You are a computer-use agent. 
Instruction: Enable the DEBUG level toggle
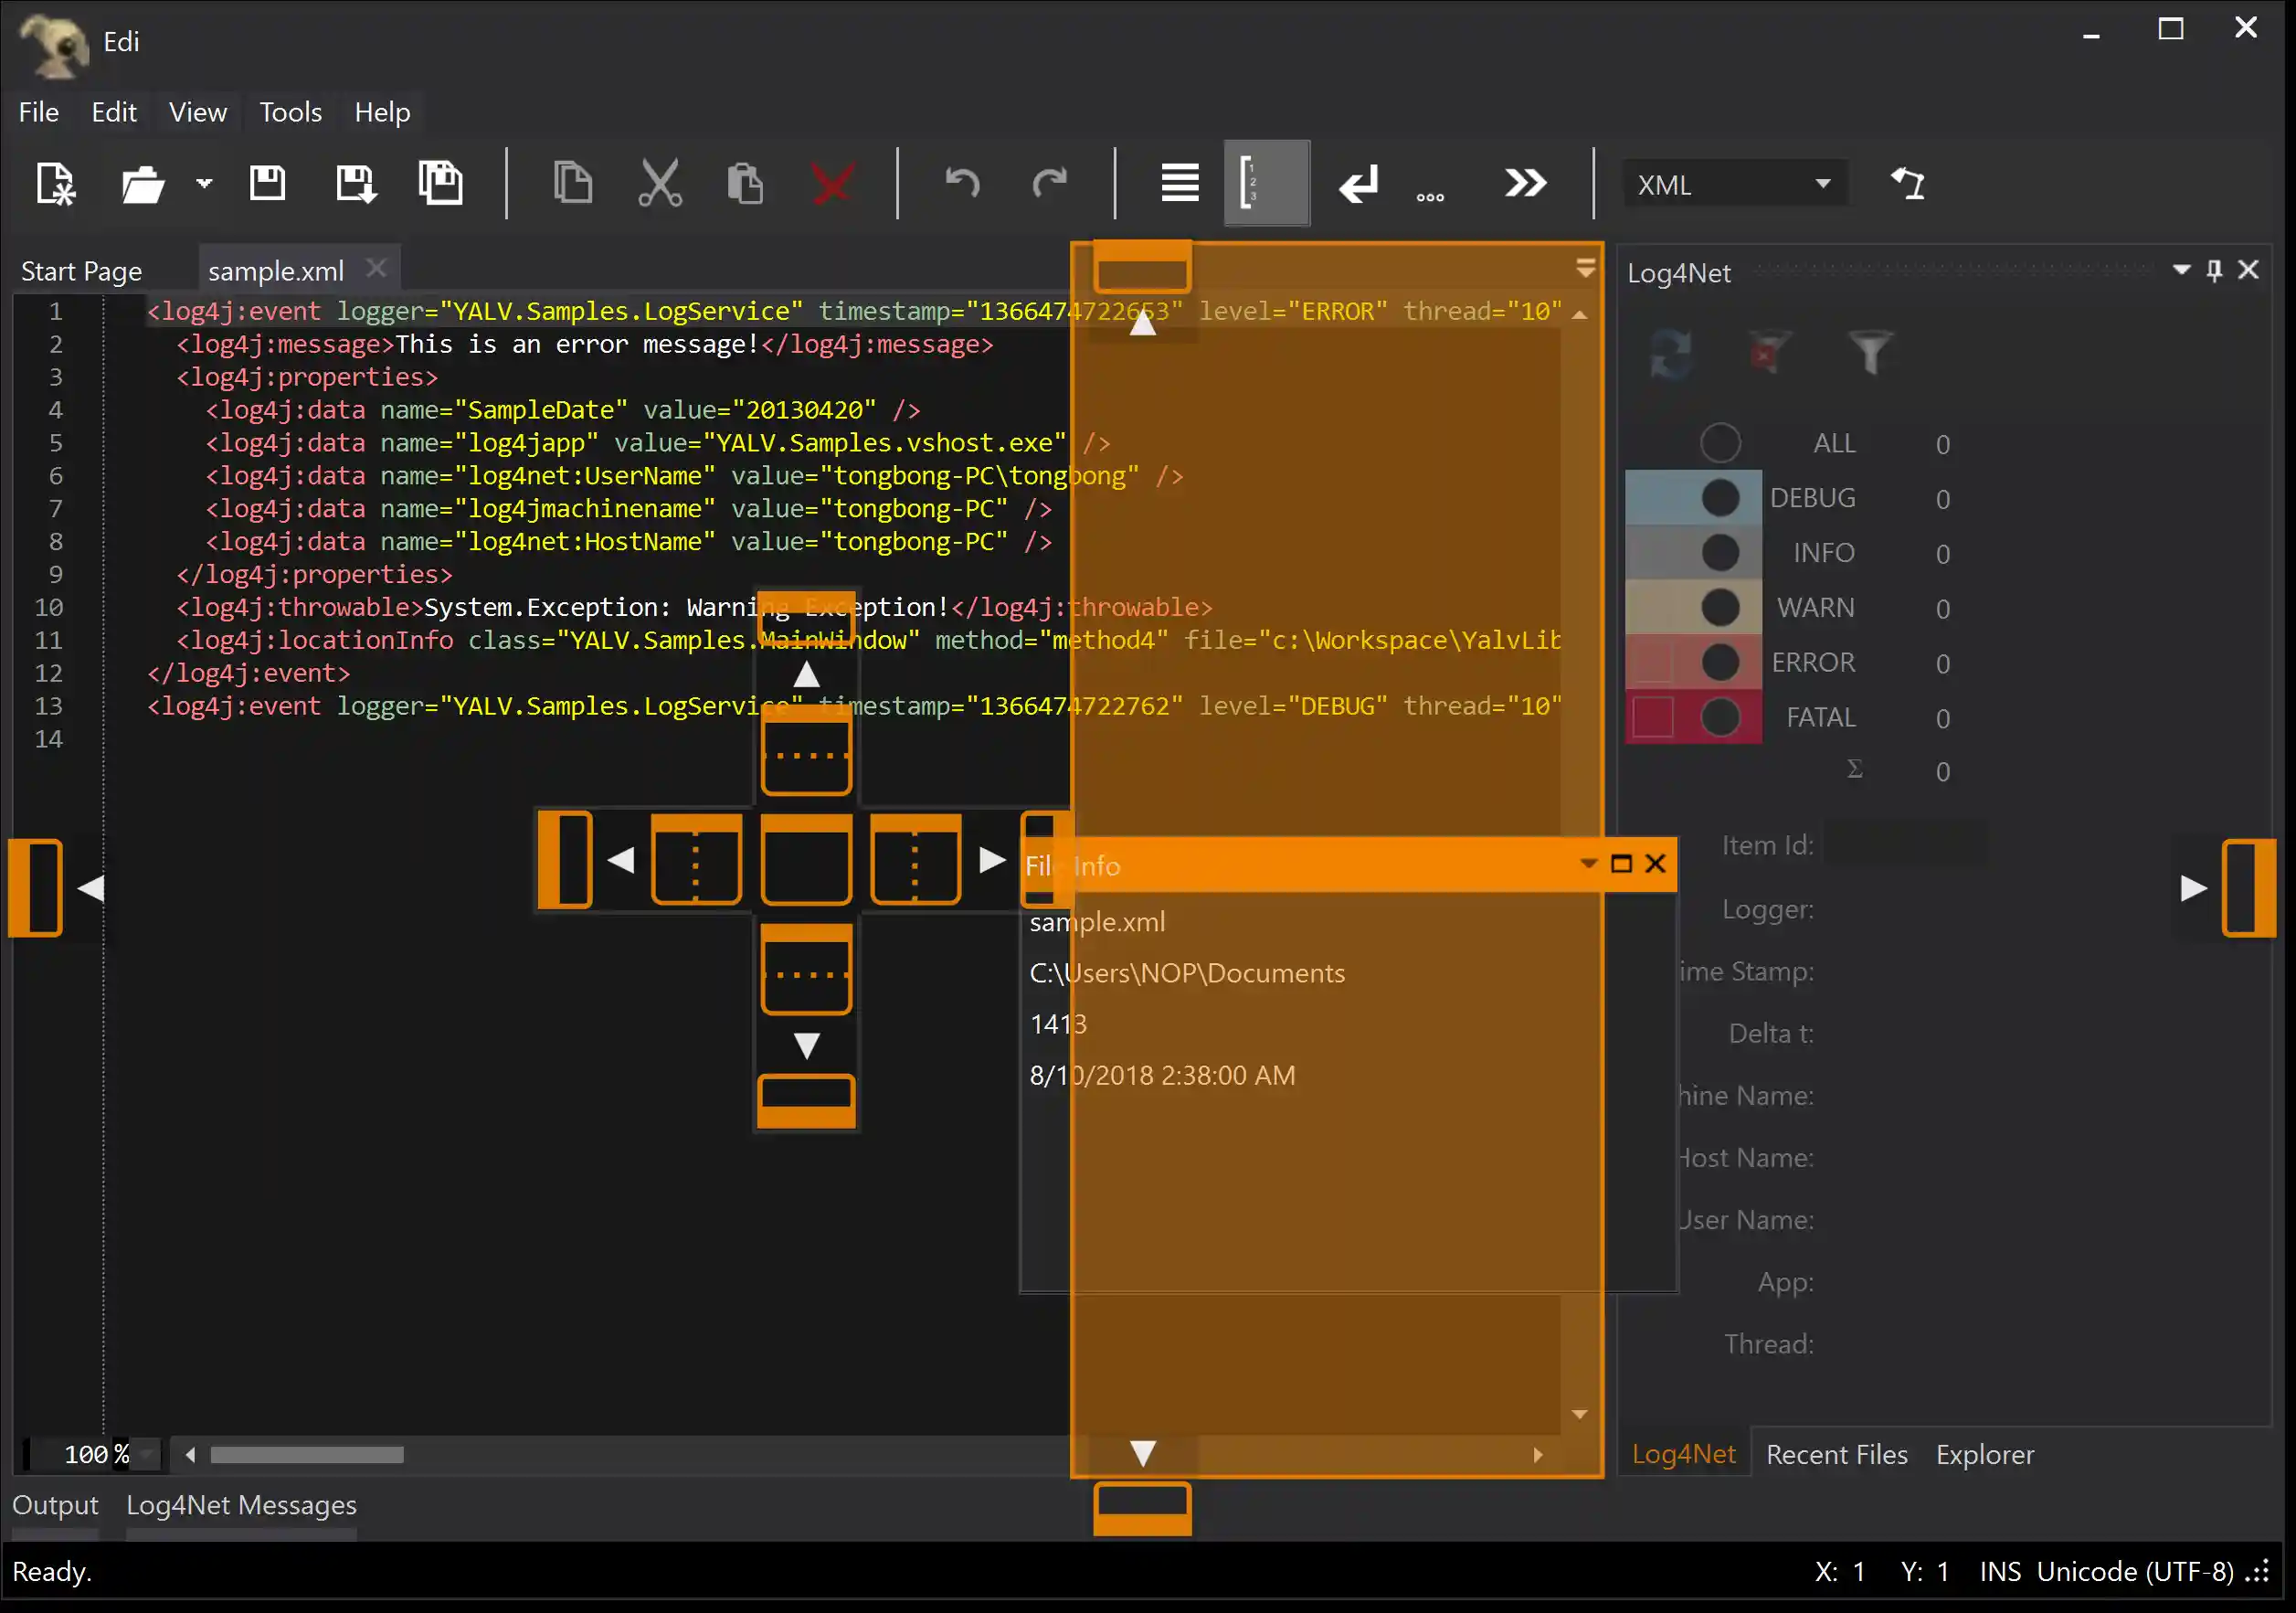1720,497
